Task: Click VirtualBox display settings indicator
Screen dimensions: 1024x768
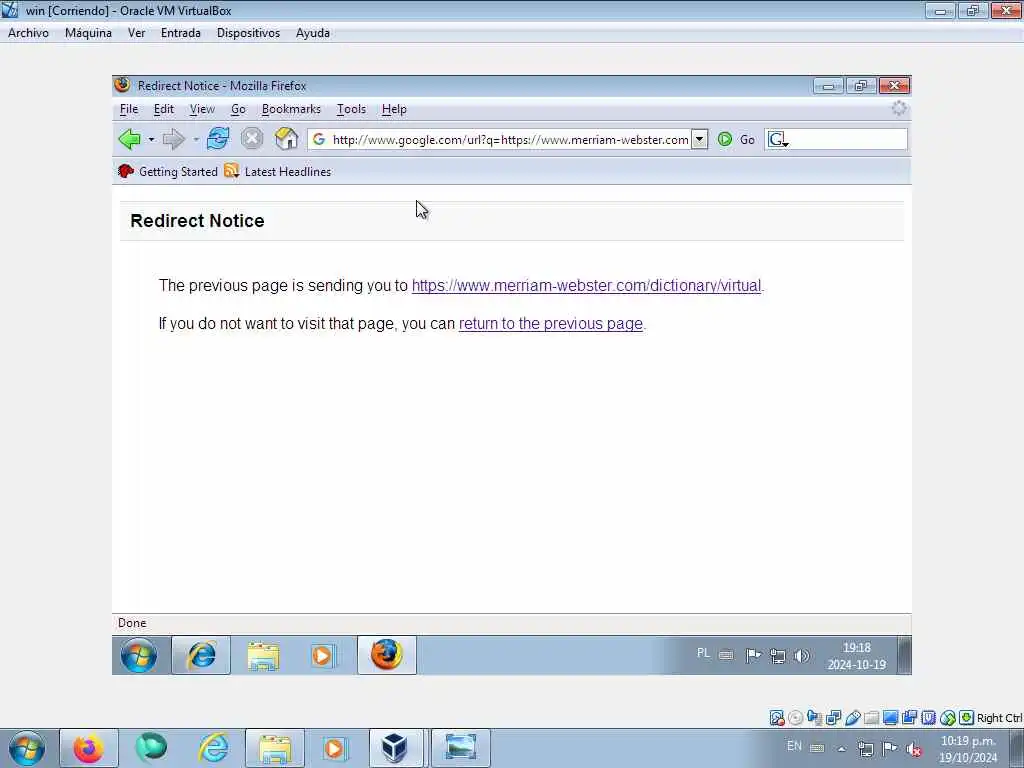Action: coord(890,718)
